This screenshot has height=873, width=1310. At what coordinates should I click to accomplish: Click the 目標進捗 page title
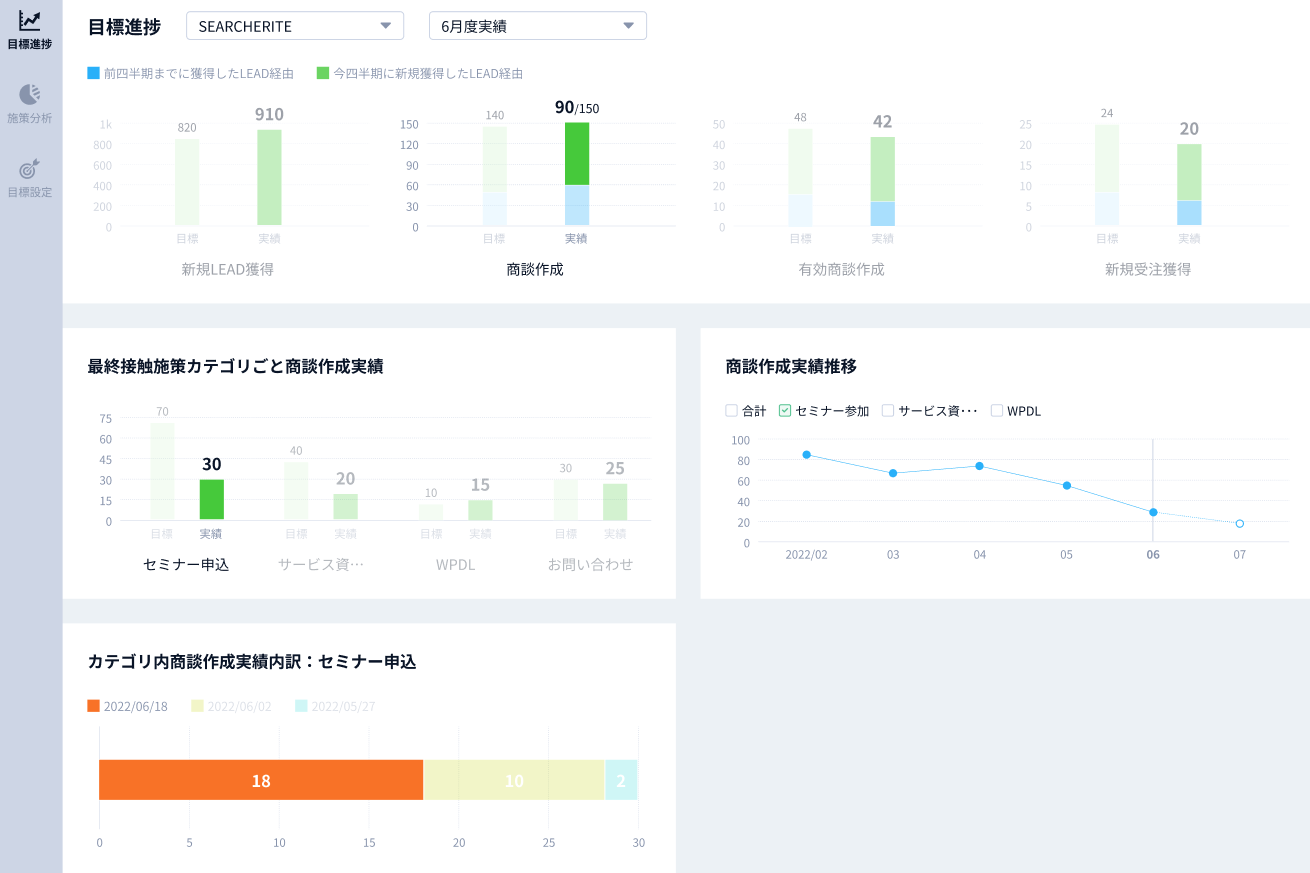(124, 27)
